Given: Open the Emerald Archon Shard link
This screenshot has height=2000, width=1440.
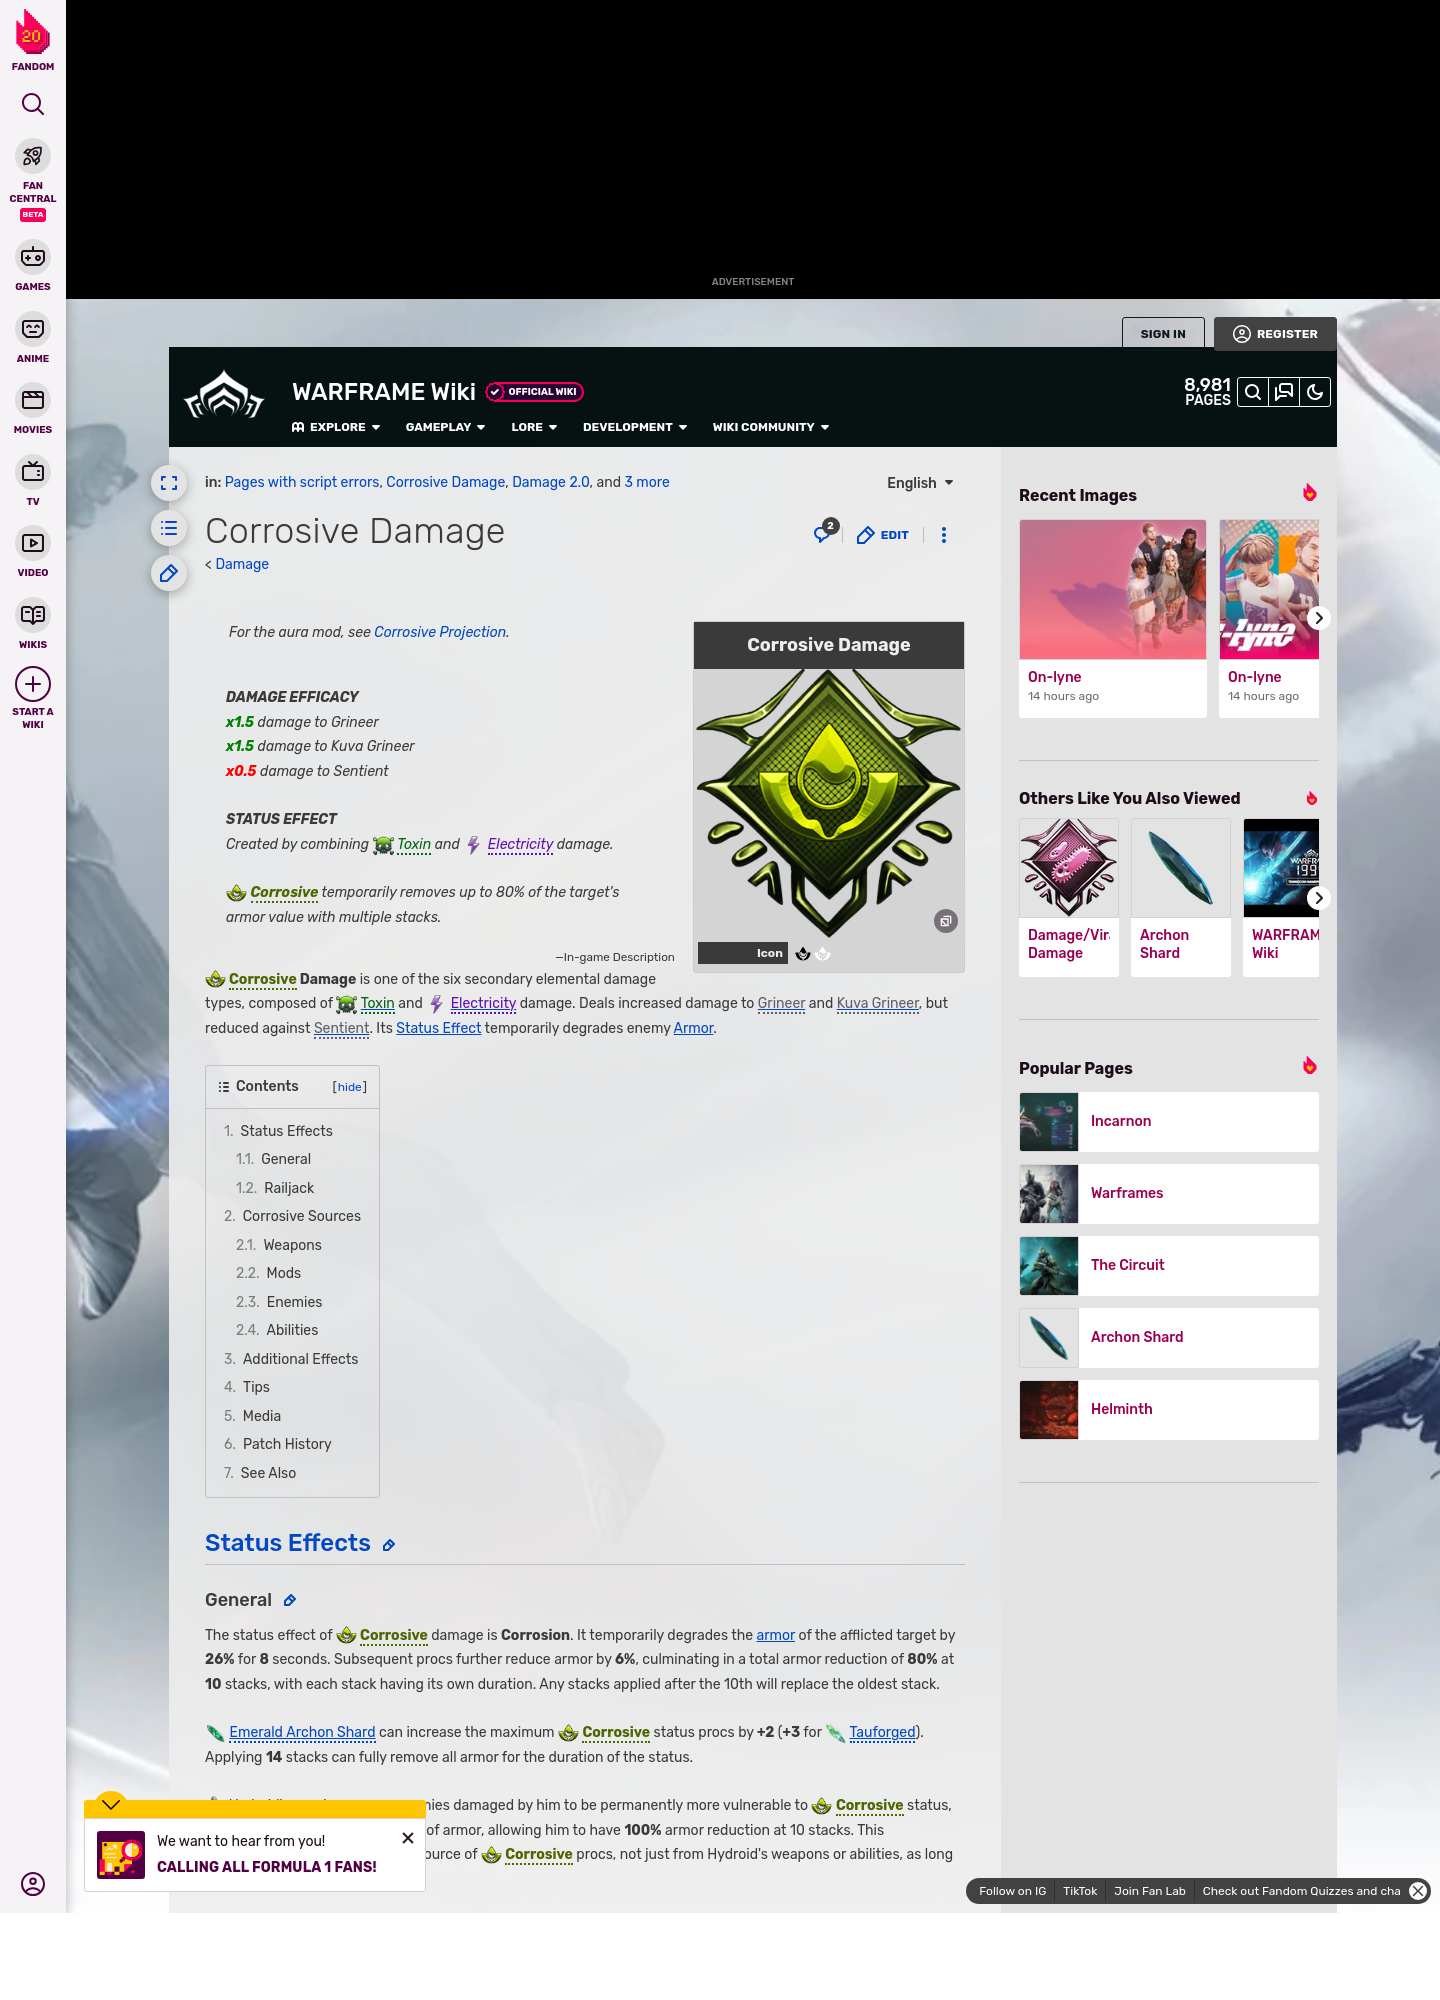Looking at the screenshot, I should click(x=302, y=1732).
